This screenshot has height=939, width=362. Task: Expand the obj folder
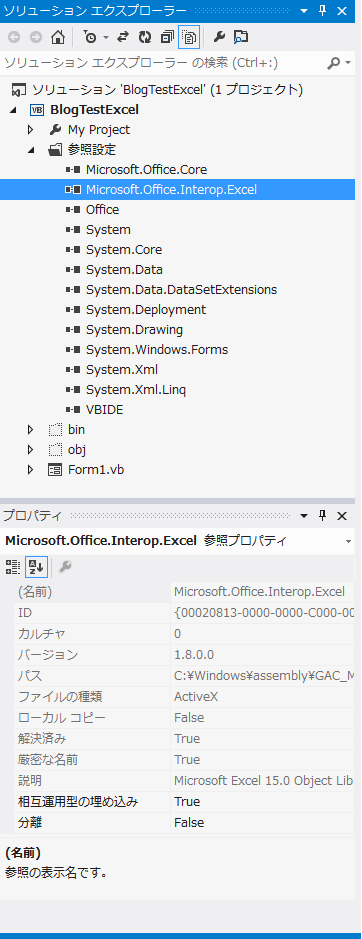[31, 450]
